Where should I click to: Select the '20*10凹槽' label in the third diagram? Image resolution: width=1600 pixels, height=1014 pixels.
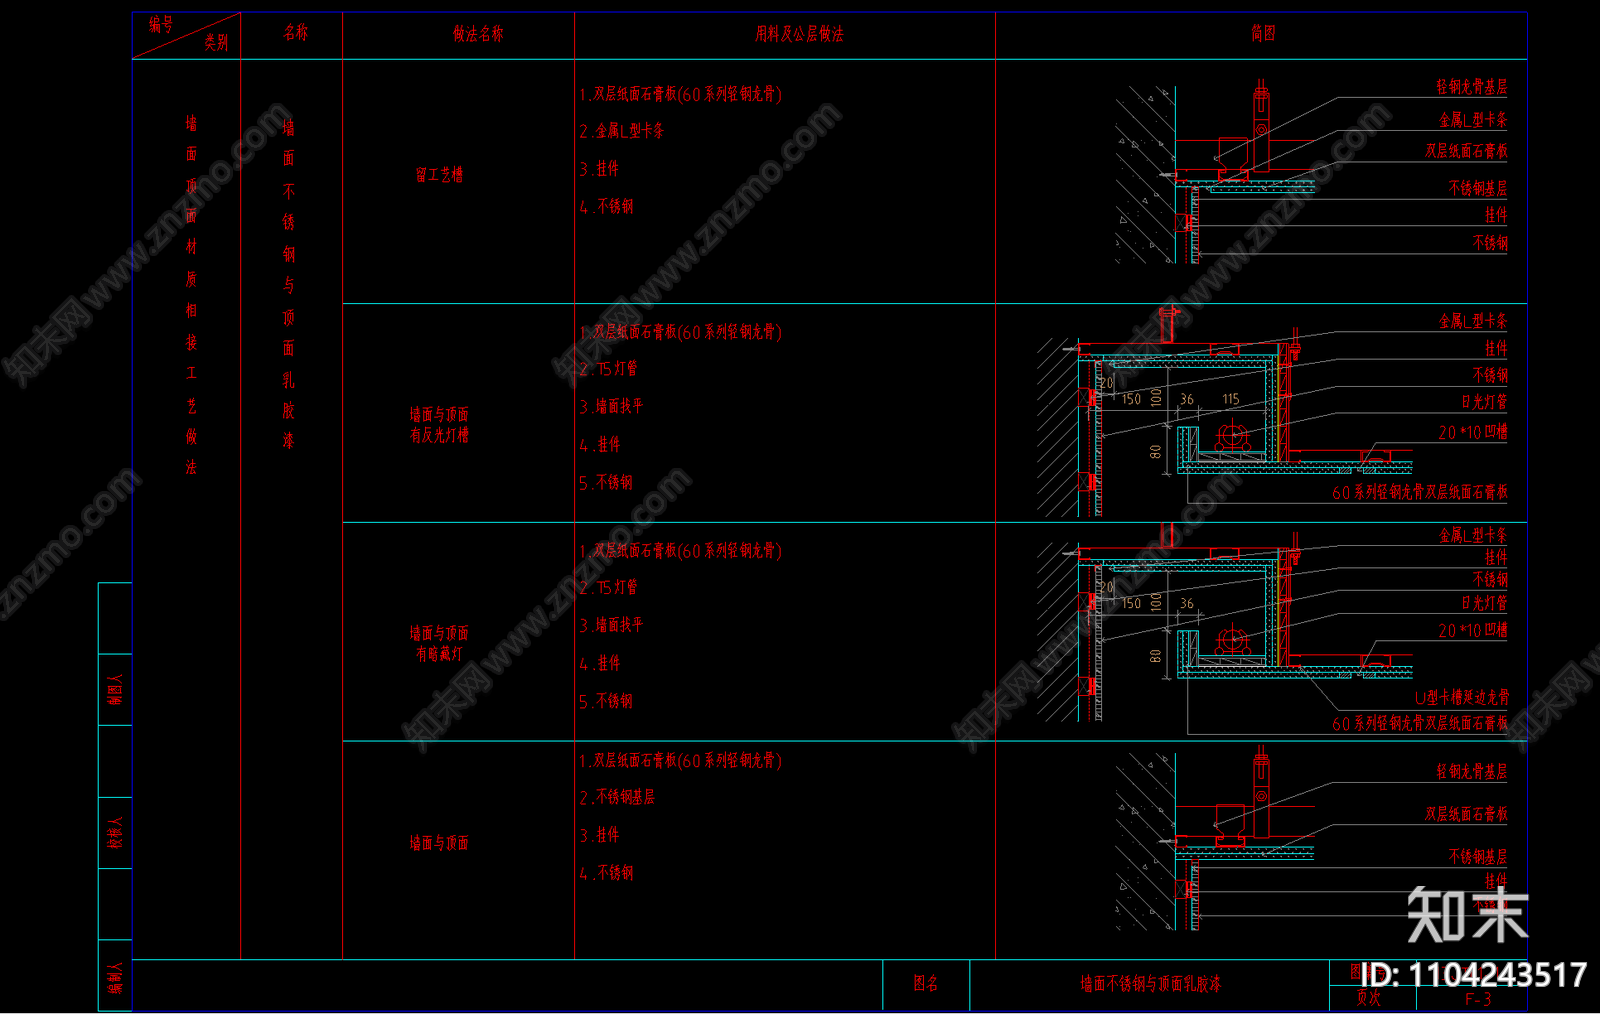pos(1473,631)
